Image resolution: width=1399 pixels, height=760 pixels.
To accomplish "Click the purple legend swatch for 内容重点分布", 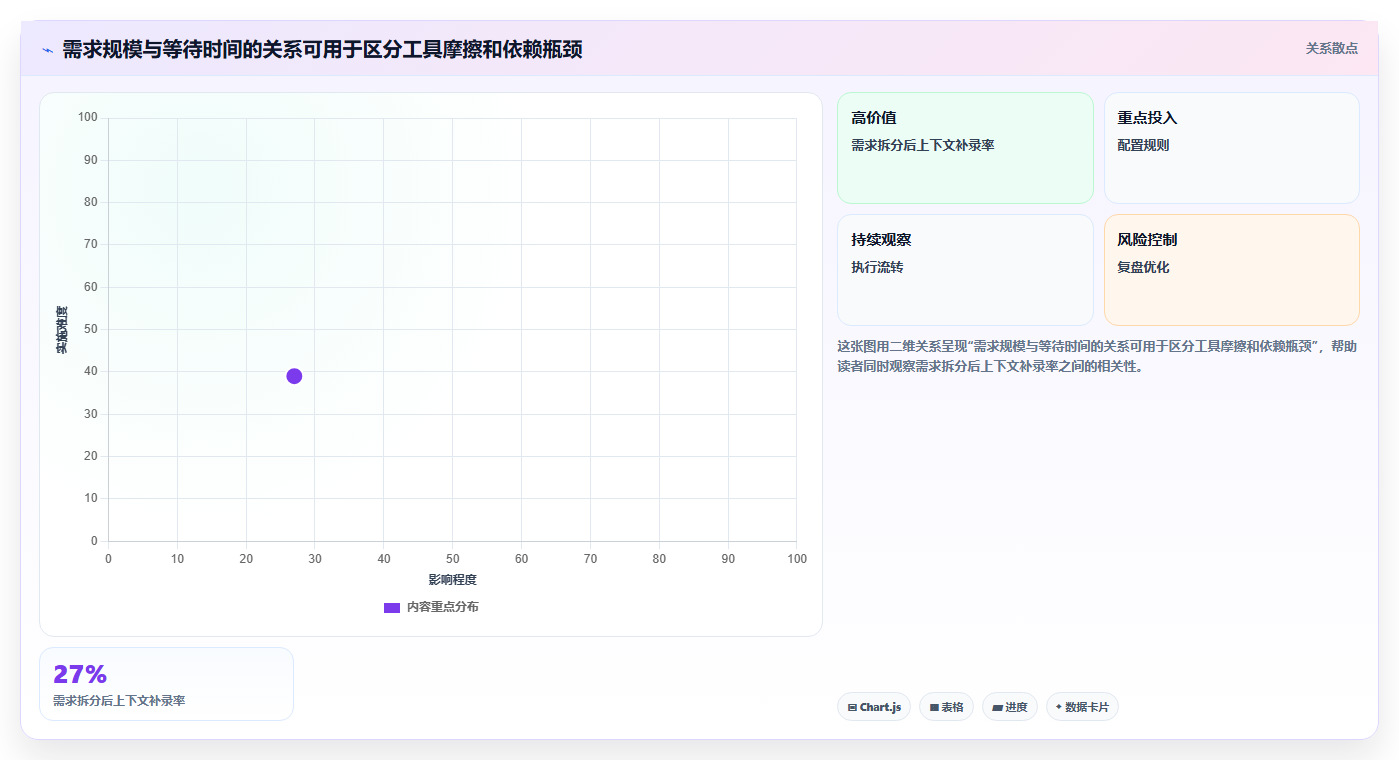I will (392, 608).
